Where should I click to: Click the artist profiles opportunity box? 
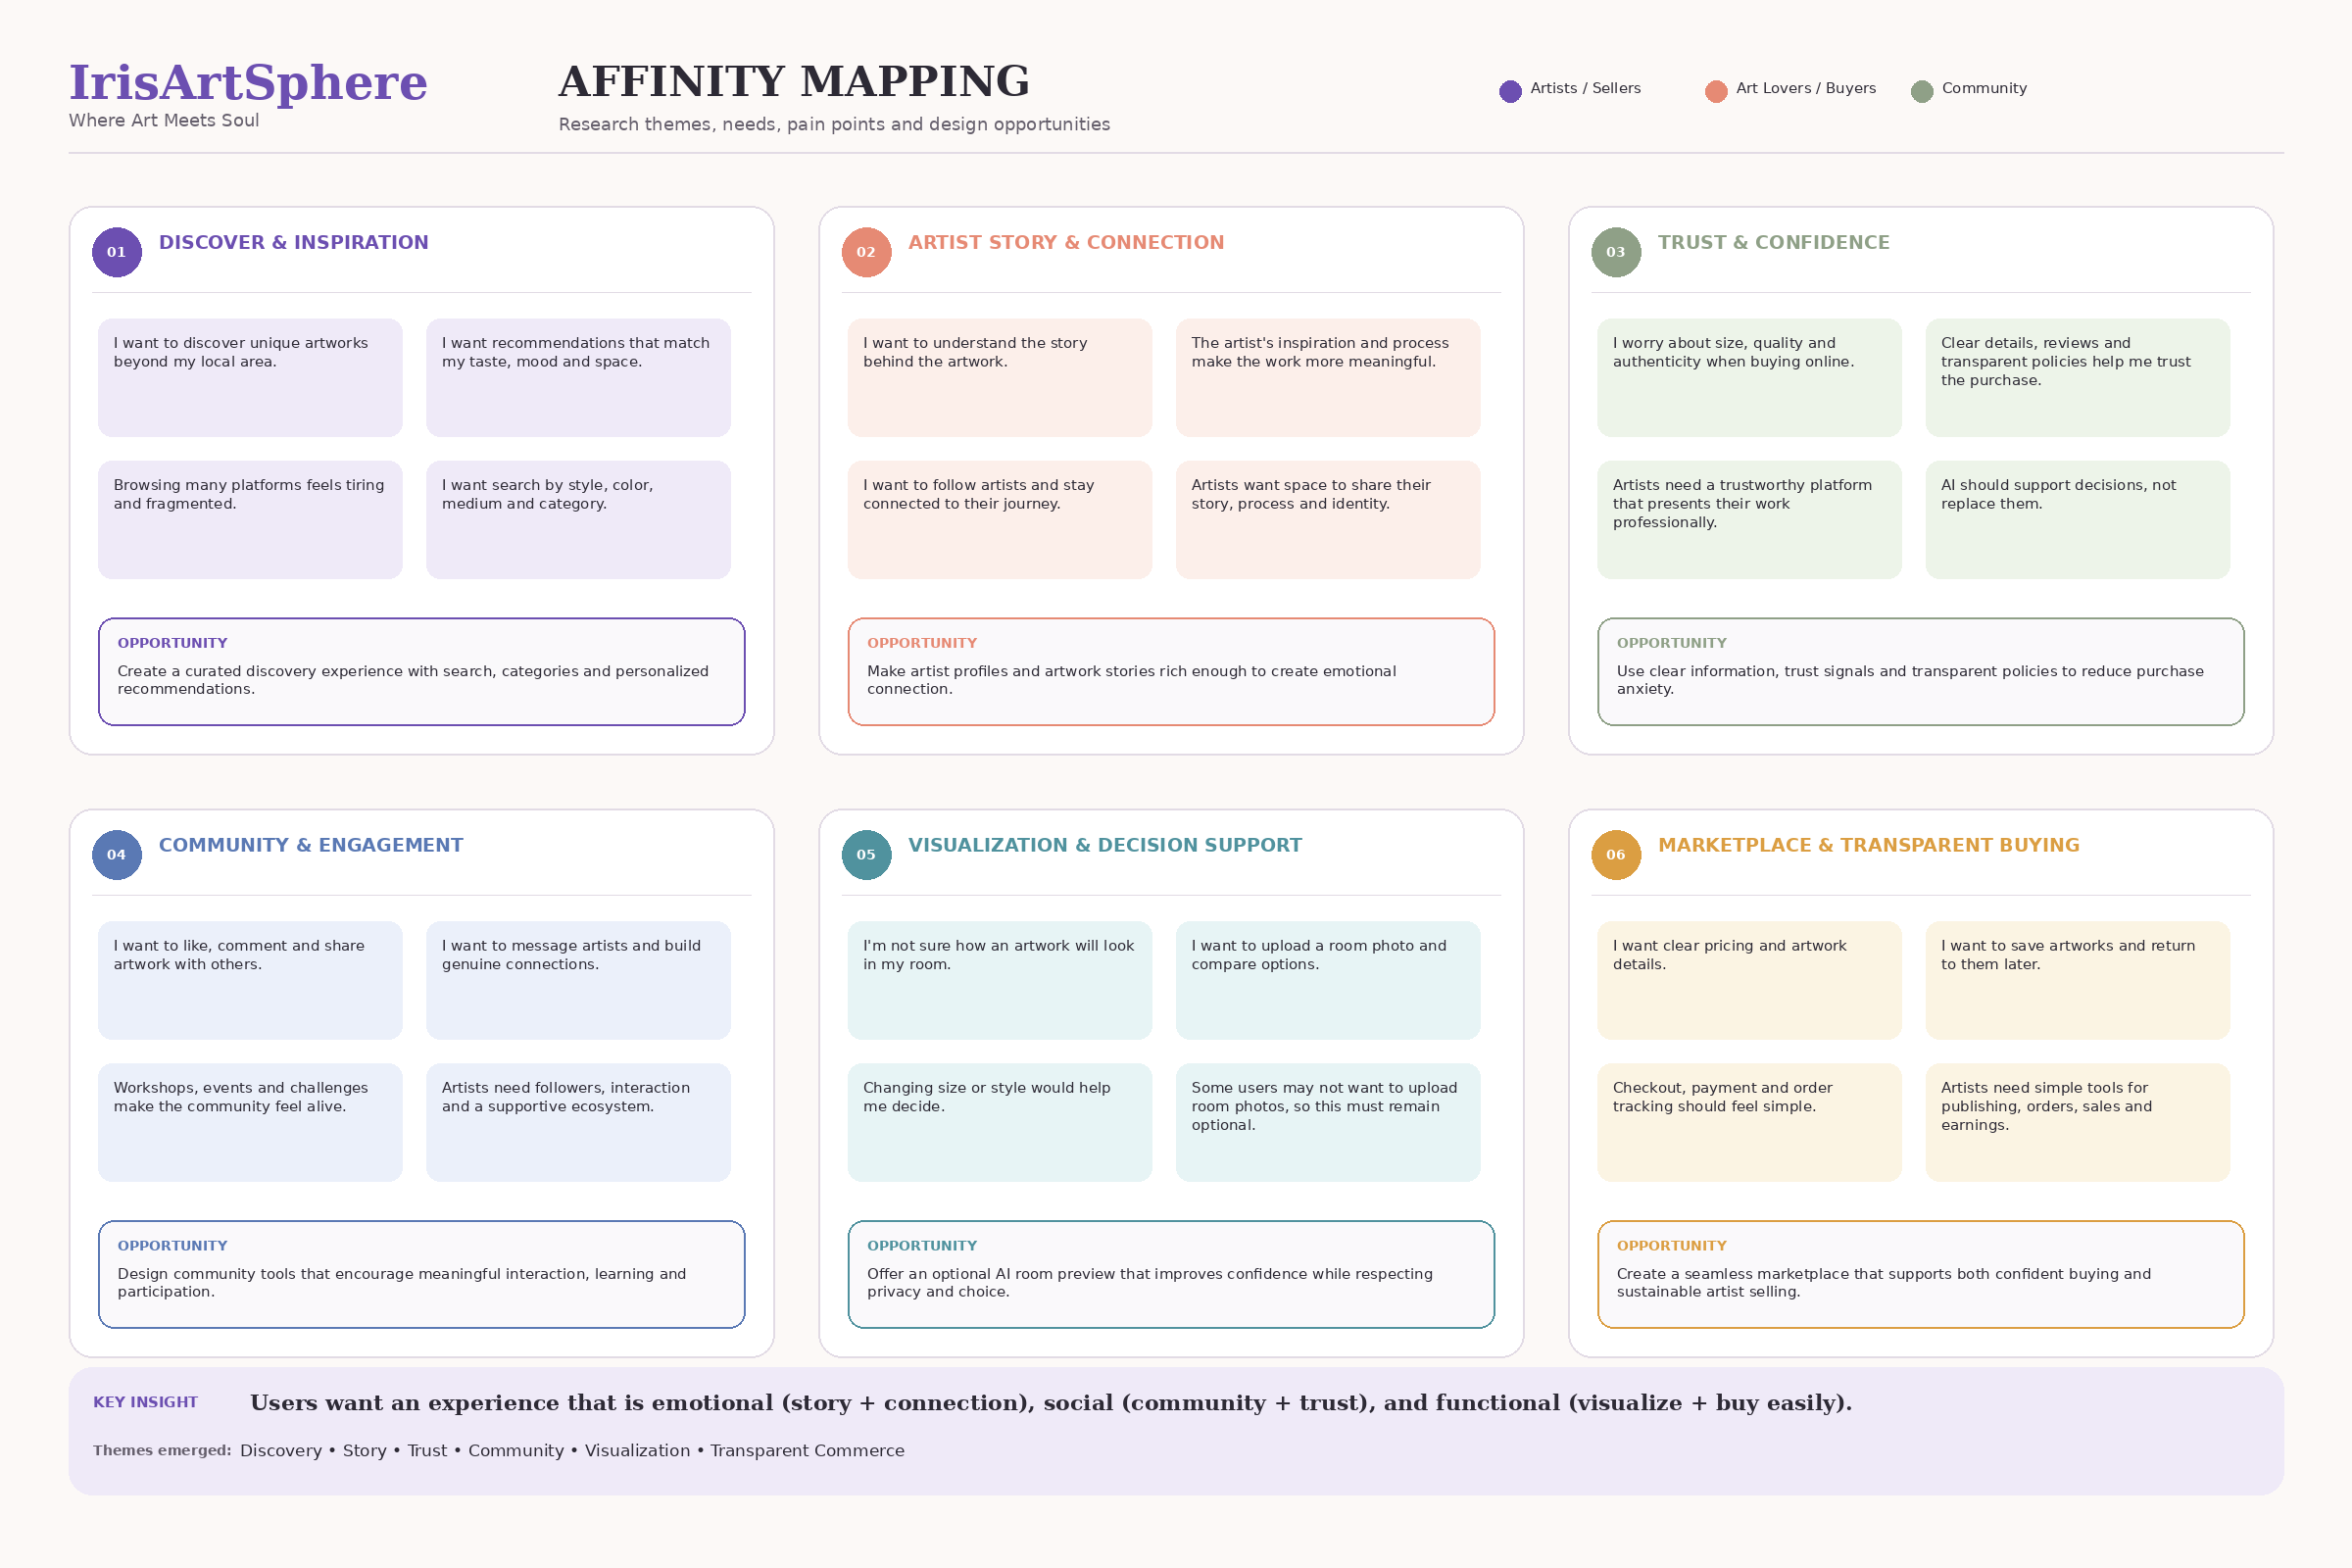coord(1171,672)
